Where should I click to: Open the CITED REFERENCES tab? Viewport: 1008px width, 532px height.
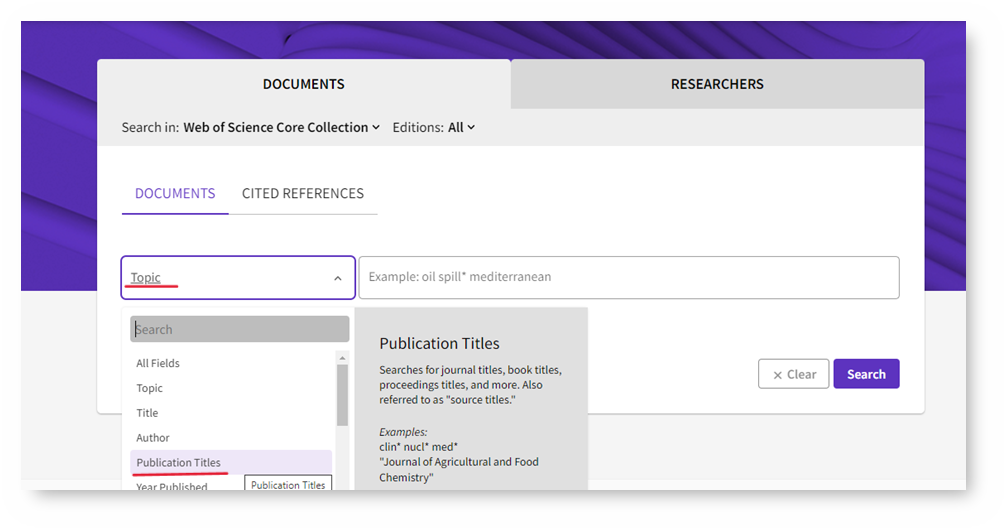point(303,193)
